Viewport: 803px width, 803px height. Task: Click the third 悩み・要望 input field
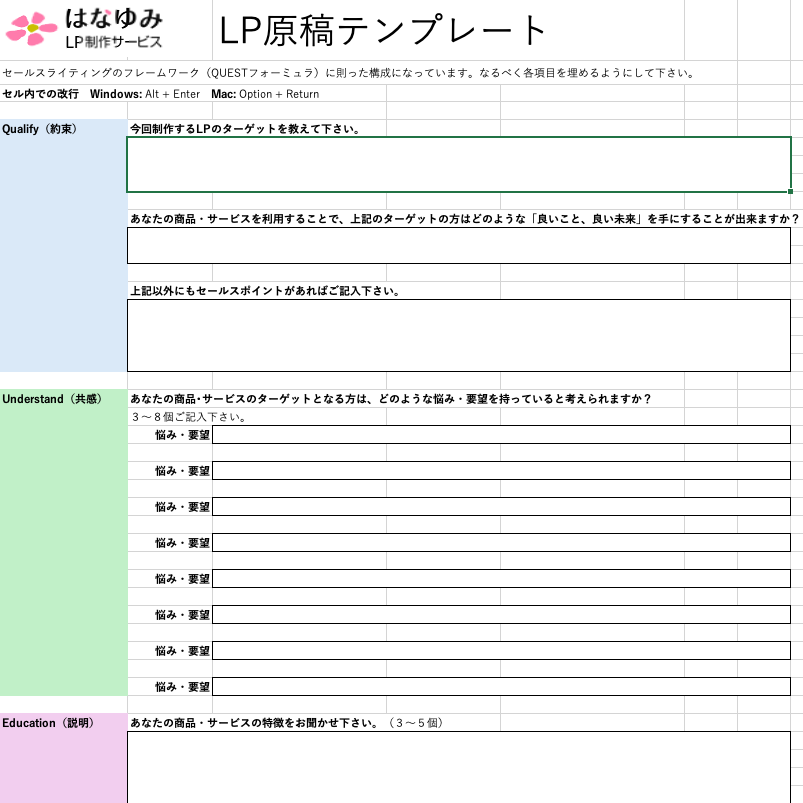tap(500, 507)
